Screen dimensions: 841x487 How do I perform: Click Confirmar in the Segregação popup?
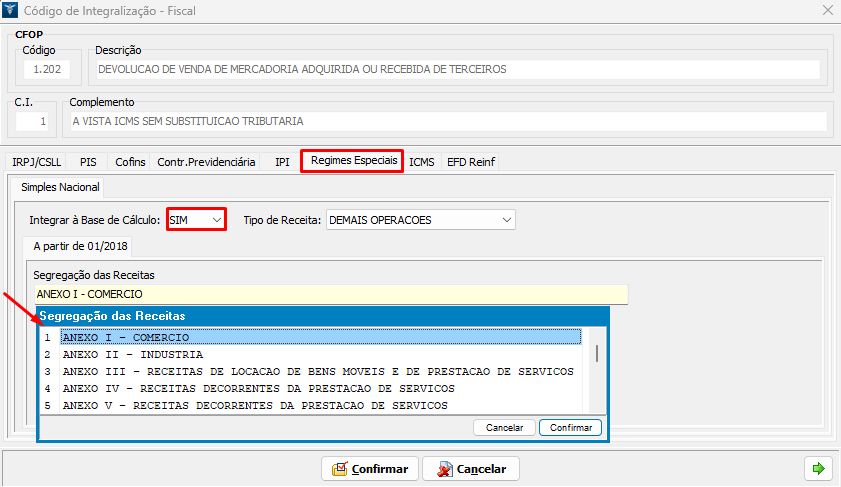(x=570, y=428)
